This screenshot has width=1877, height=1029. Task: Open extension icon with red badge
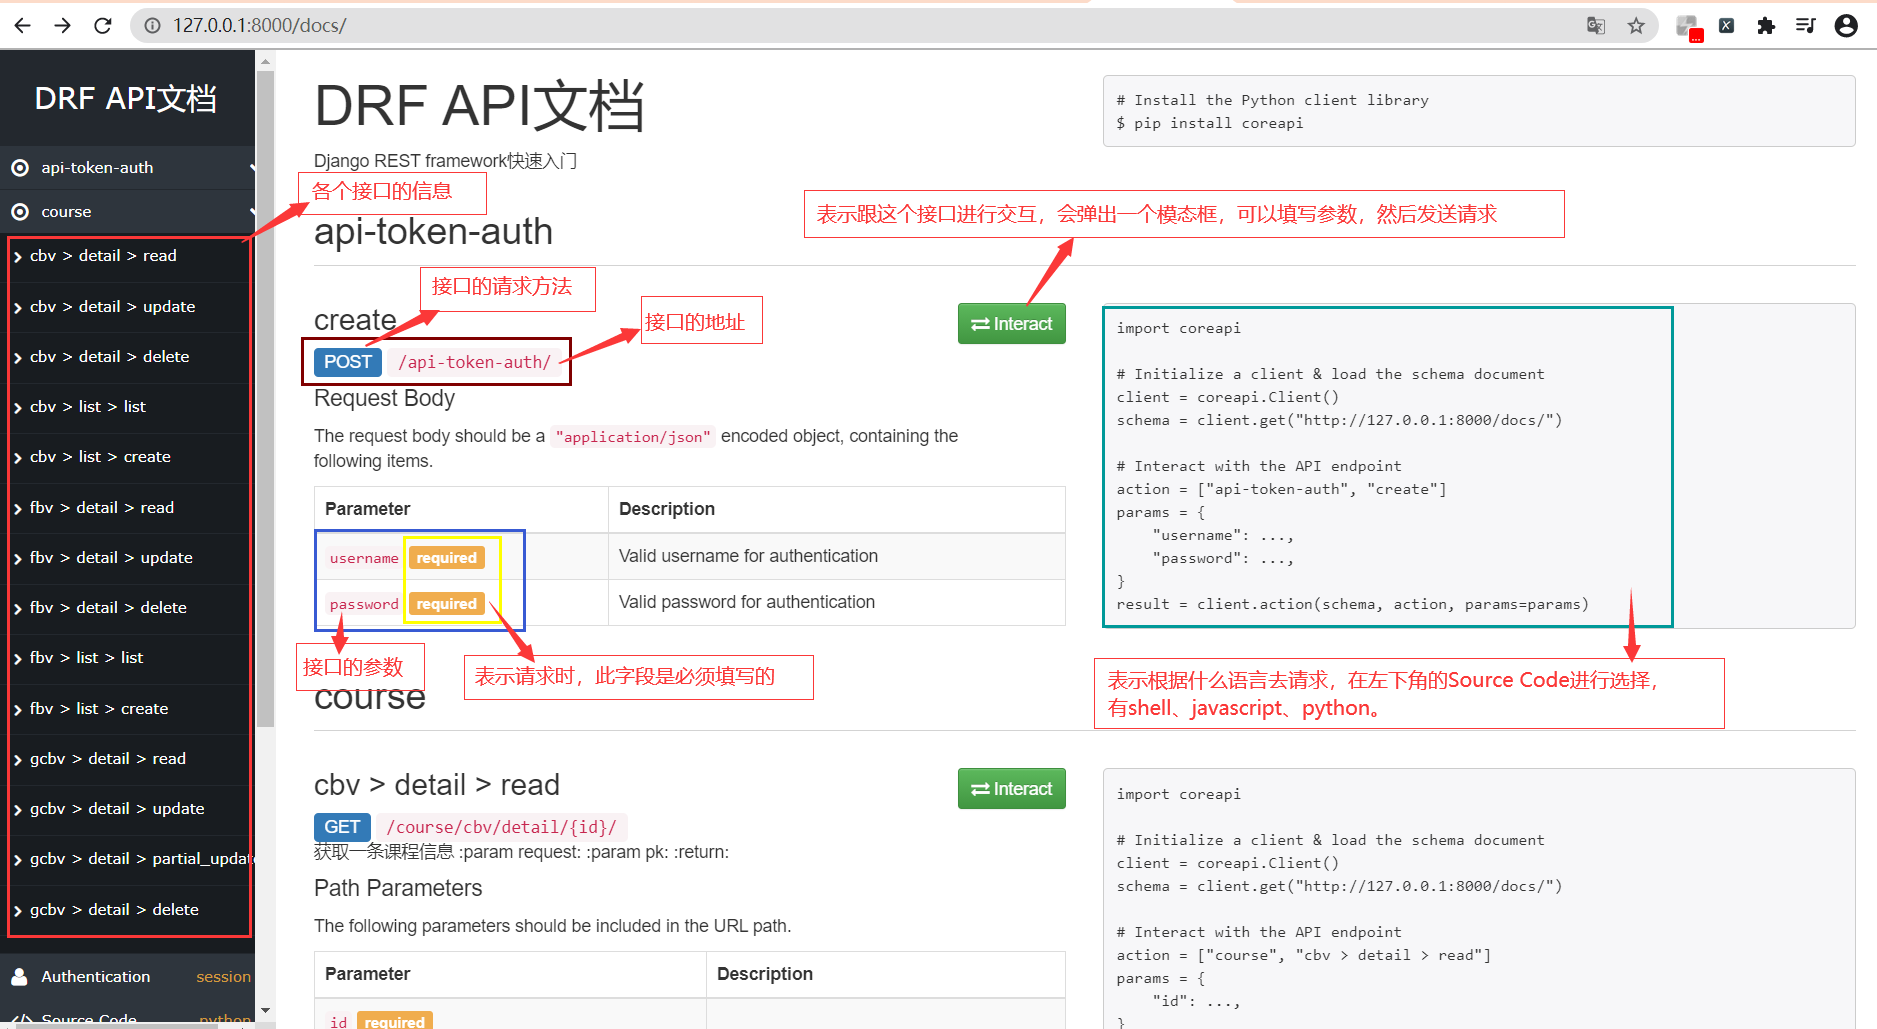pos(1688,27)
